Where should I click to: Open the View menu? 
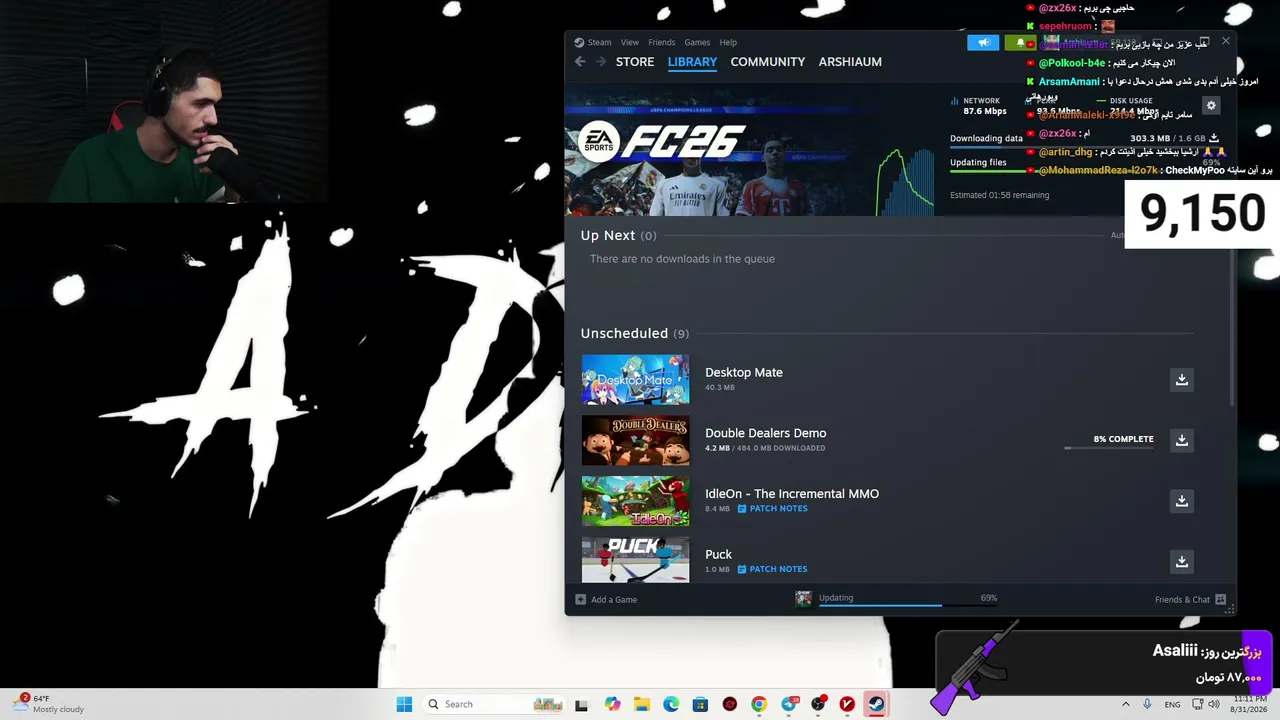tap(630, 42)
